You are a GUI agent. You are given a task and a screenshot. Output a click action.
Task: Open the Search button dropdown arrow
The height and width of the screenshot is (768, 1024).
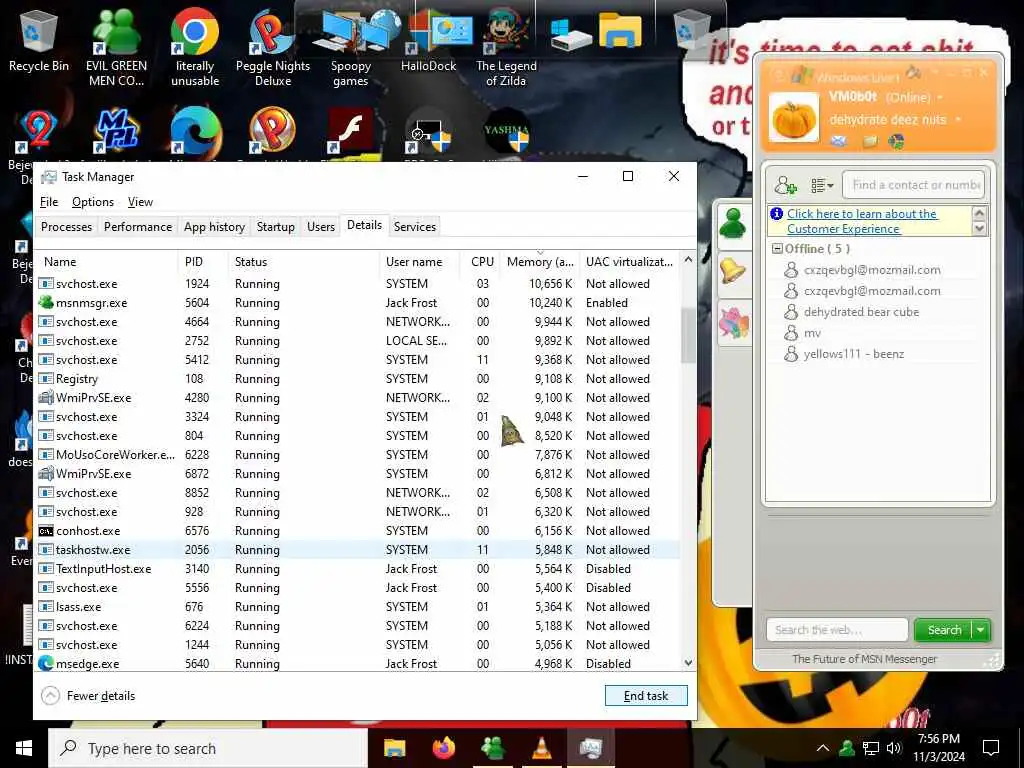(980, 630)
